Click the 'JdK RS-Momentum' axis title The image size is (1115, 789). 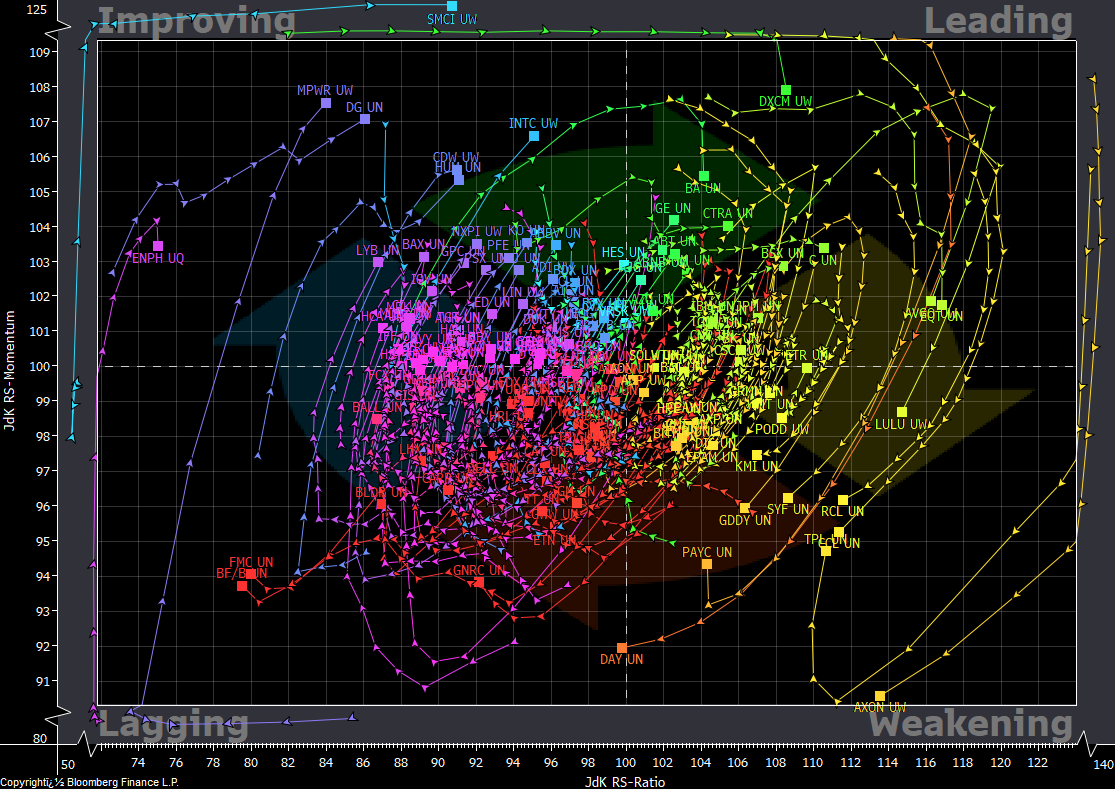click(x=10, y=370)
